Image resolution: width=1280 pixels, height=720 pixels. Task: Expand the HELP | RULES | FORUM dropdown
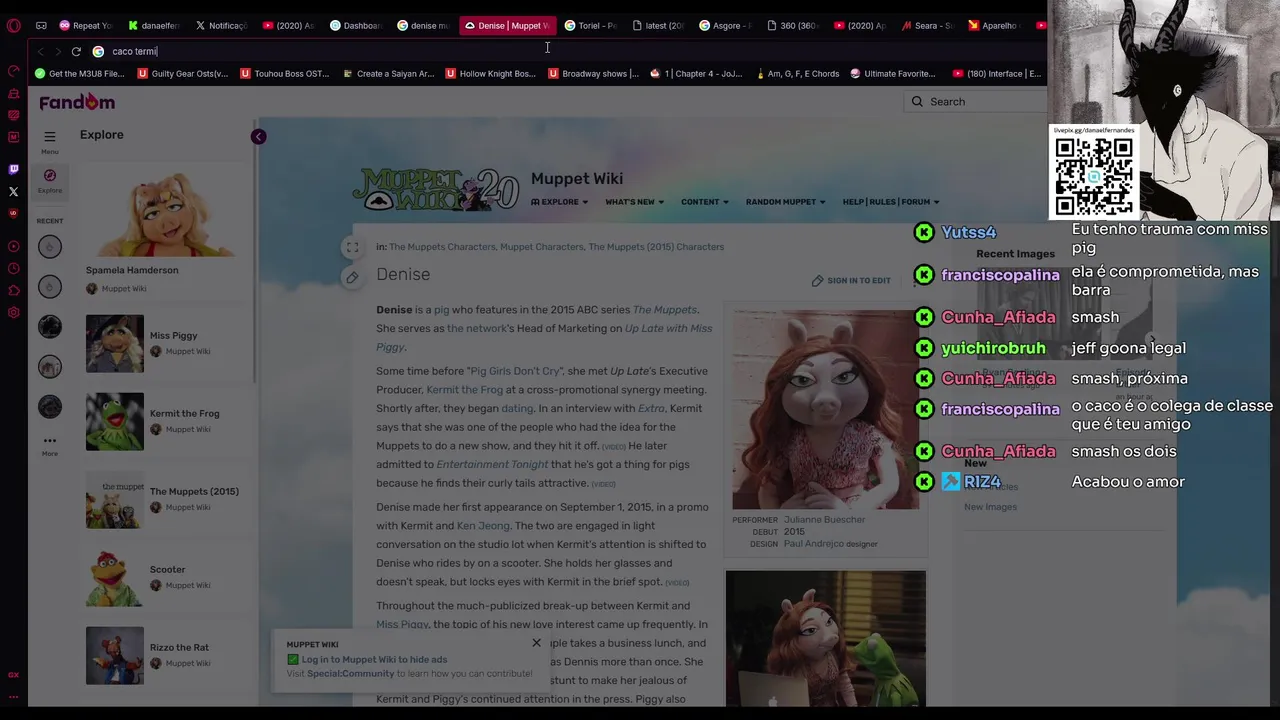pyautogui.click(x=891, y=202)
